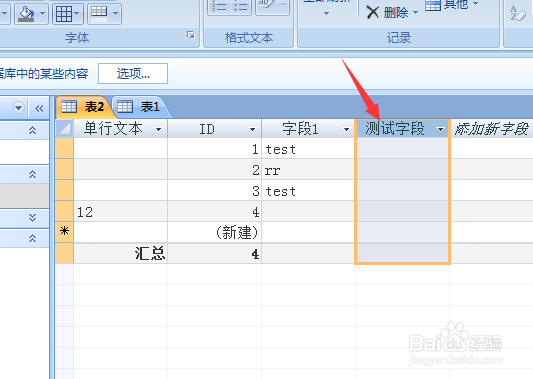The image size is (533, 379).
Task: Click the alternate fill color icon
Action: pyautogui.click(x=99, y=14)
